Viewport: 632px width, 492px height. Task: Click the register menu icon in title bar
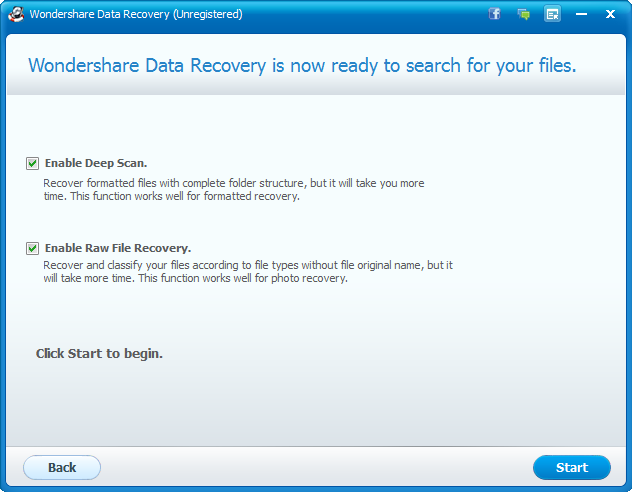(552, 14)
